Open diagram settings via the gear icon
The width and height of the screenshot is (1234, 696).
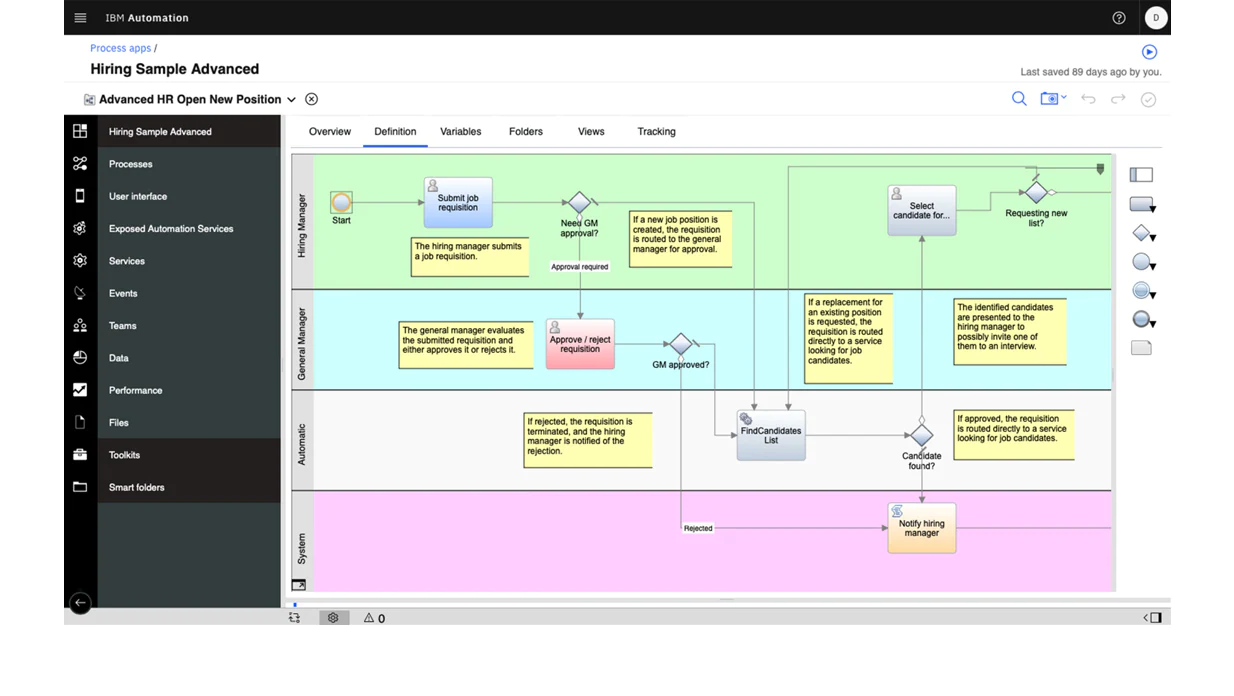point(334,617)
